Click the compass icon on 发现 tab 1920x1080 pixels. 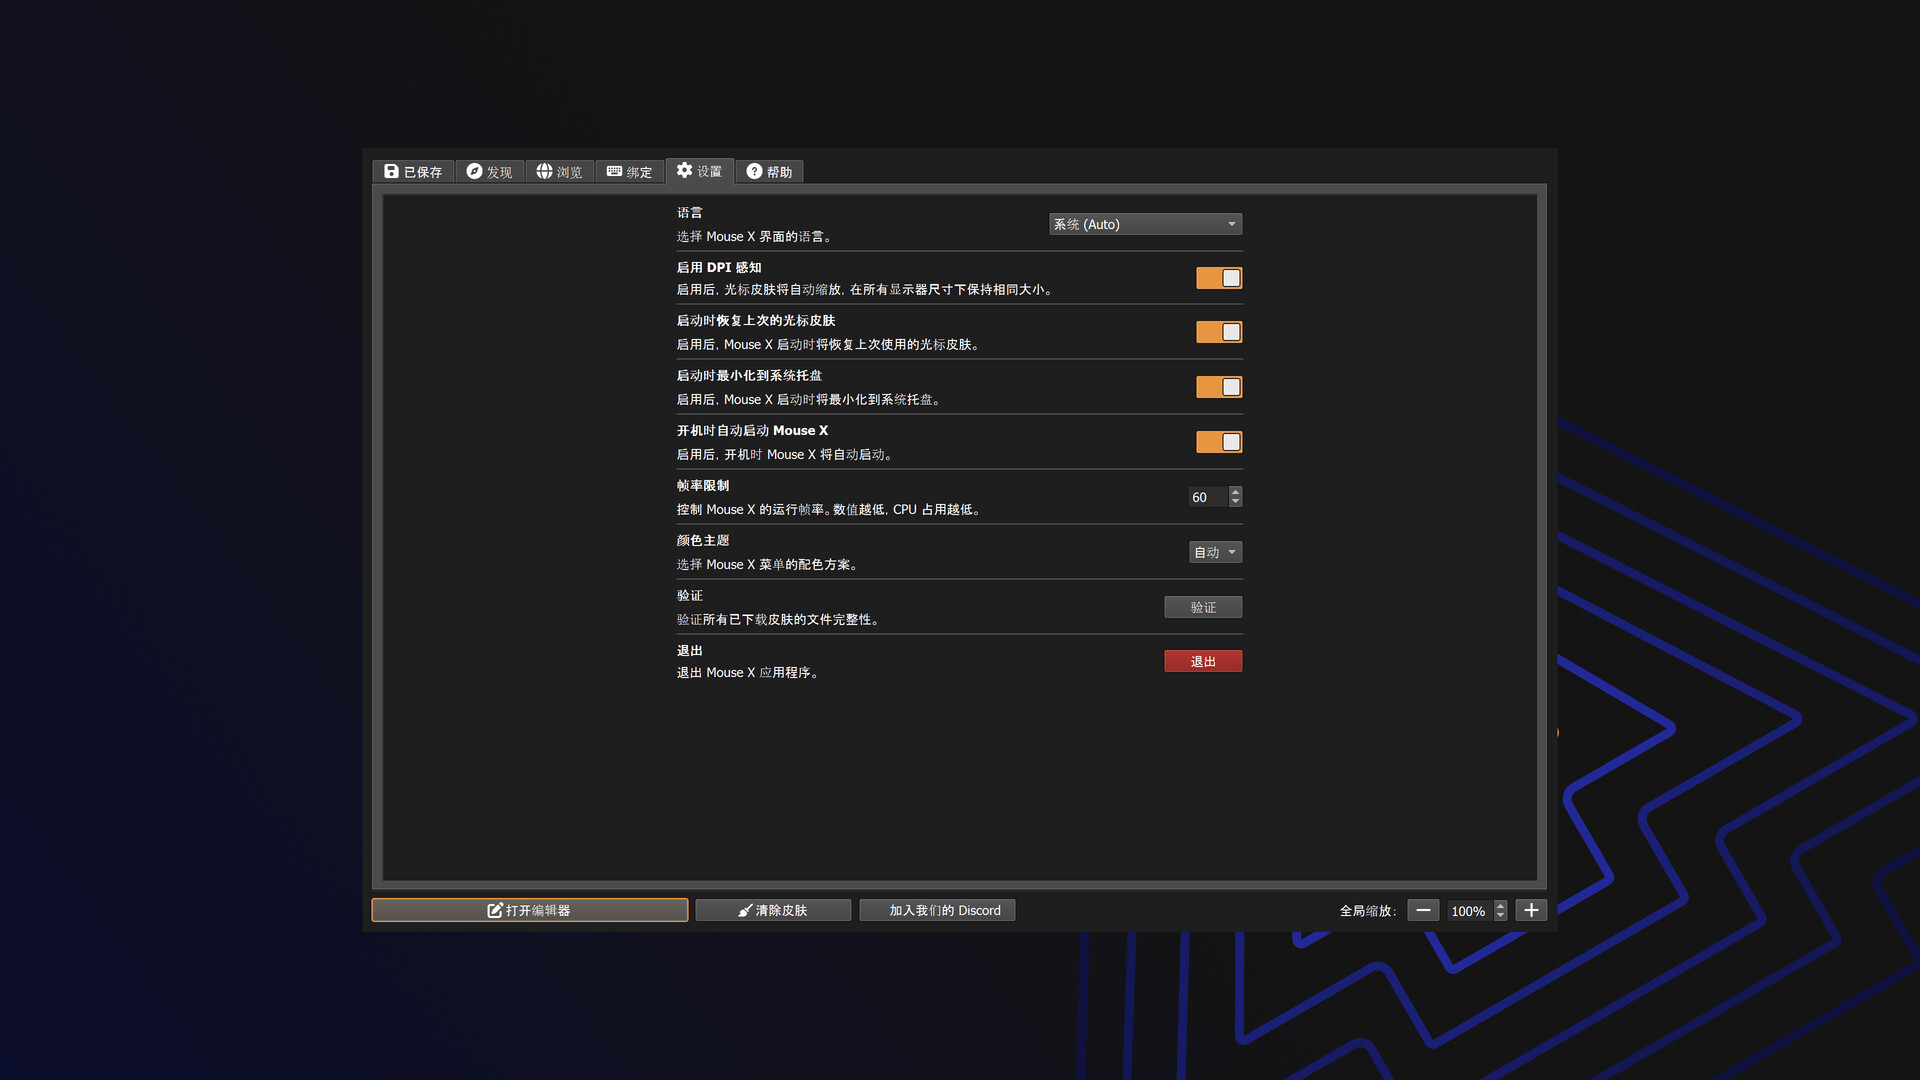tap(474, 171)
